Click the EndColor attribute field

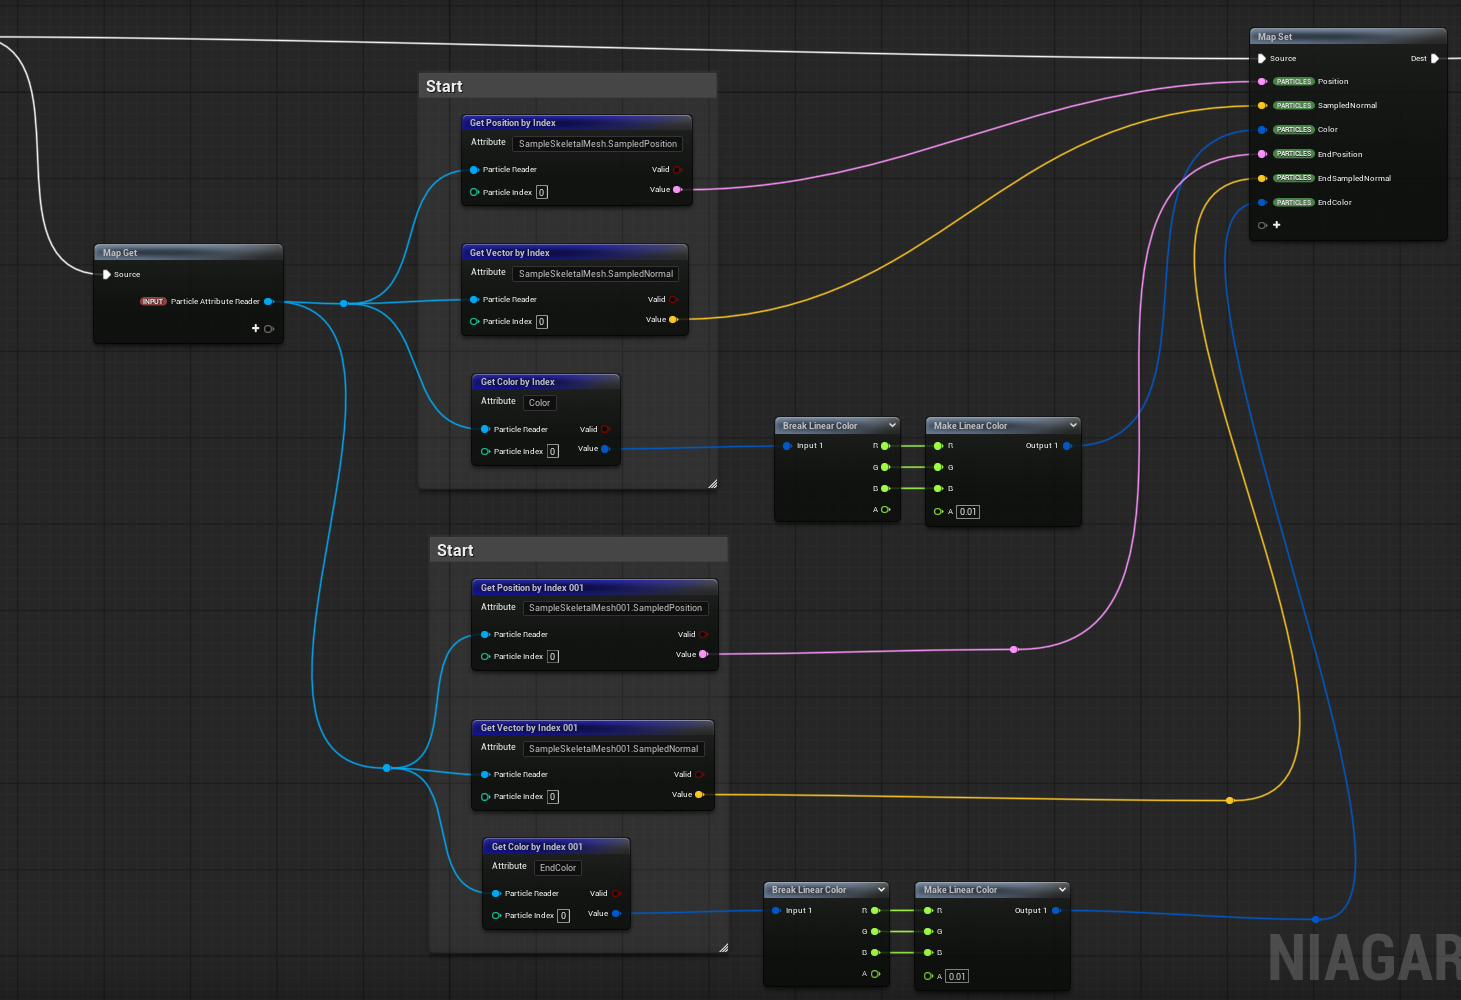click(558, 868)
